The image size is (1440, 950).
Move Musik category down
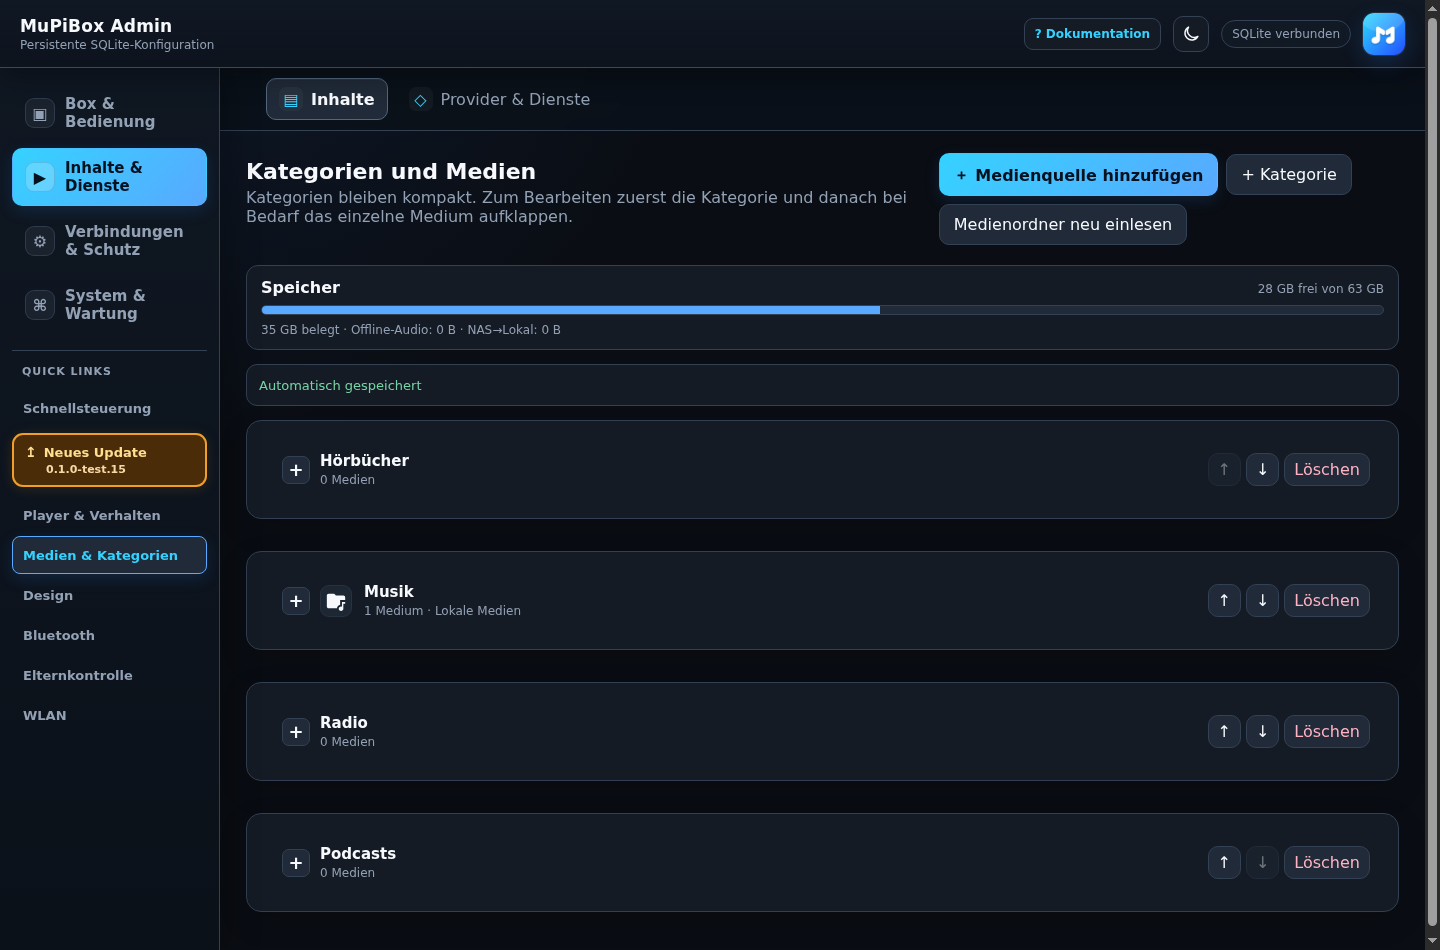1262,601
